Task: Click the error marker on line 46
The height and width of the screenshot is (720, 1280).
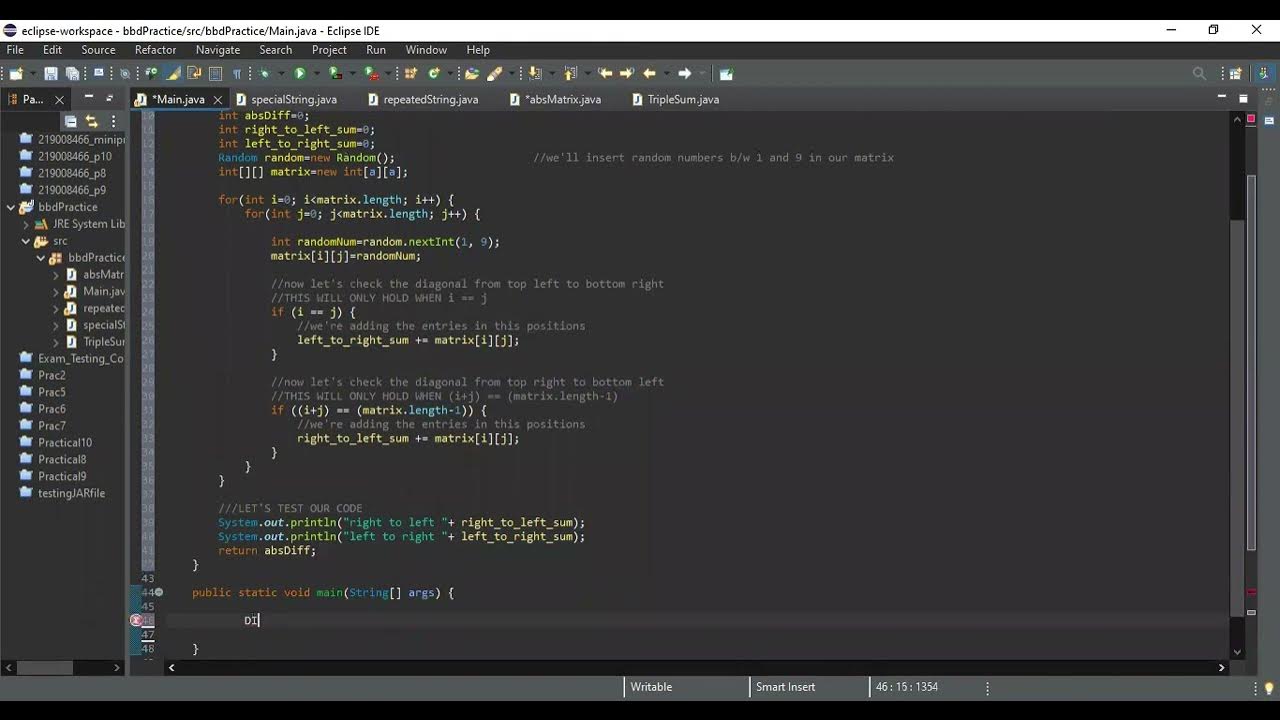Action: pyautogui.click(x=137, y=620)
